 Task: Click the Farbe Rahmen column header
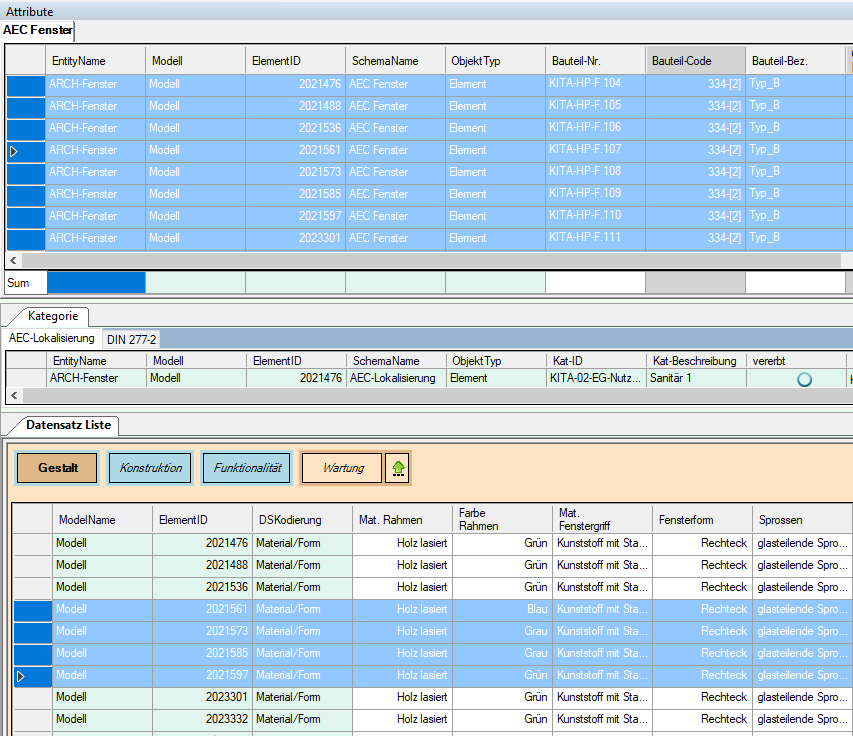tap(502, 519)
